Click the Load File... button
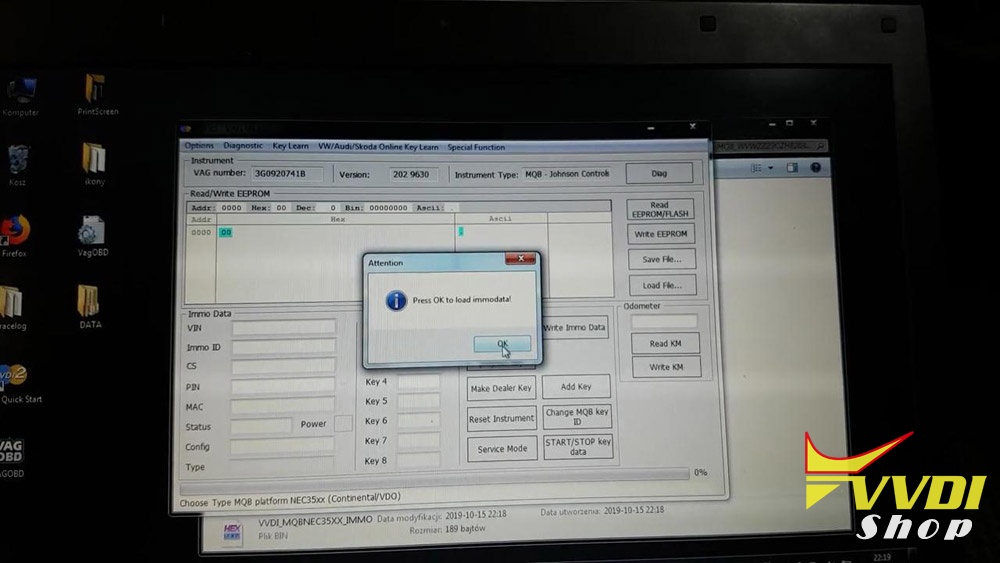 pos(662,286)
